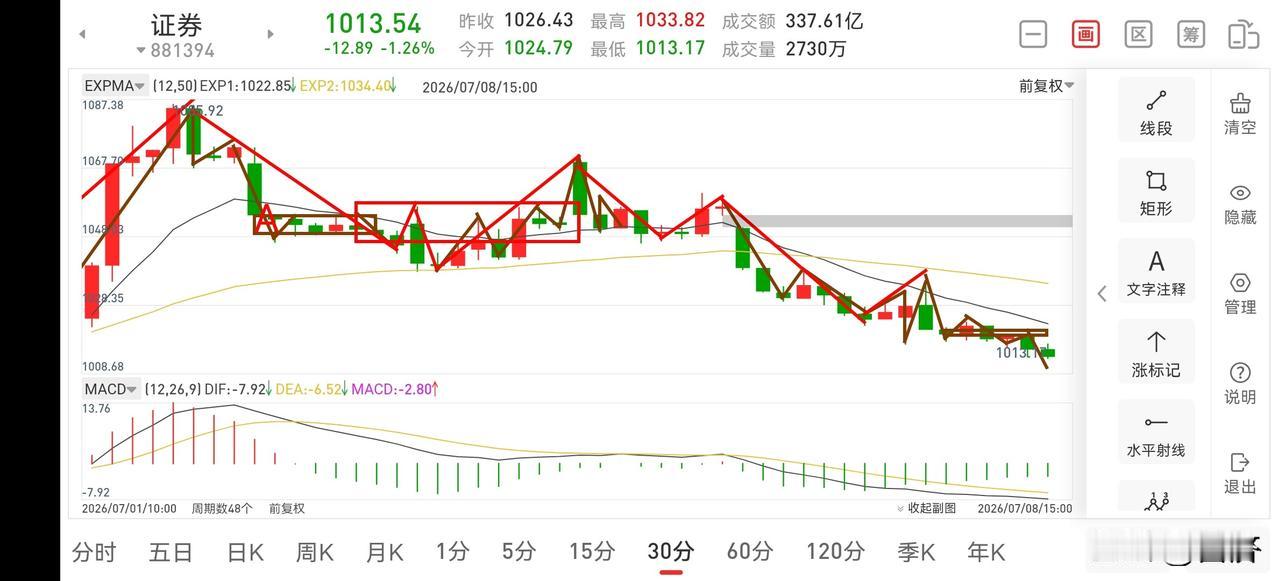Viewport: 1278px width, 581px height.
Task: Click the current price 1013.54
Action: 373,23
